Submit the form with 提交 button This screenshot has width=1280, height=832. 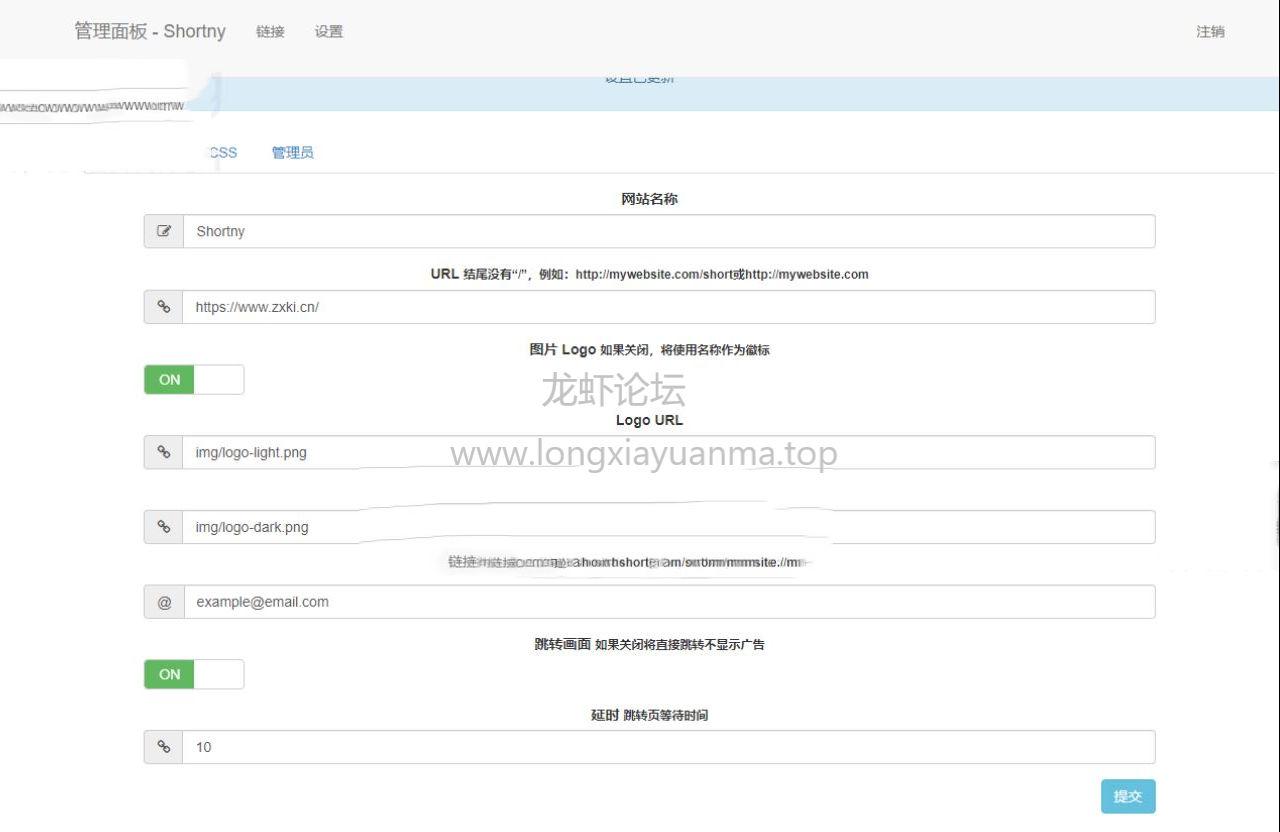coord(1128,796)
